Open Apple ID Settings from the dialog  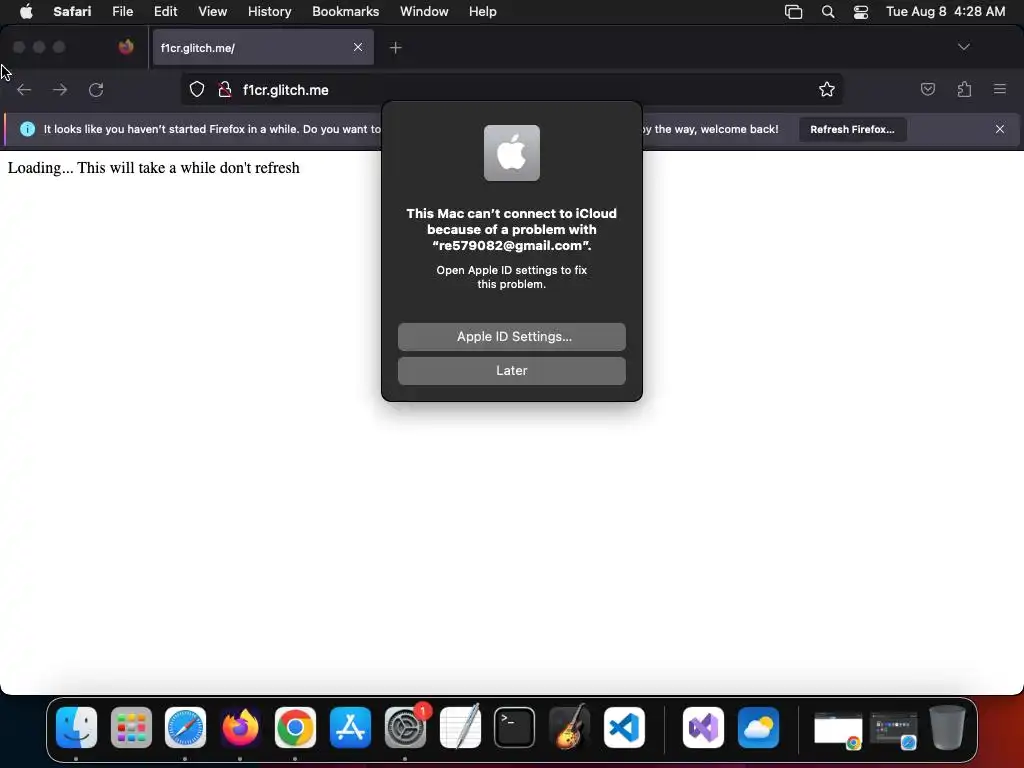click(511, 336)
